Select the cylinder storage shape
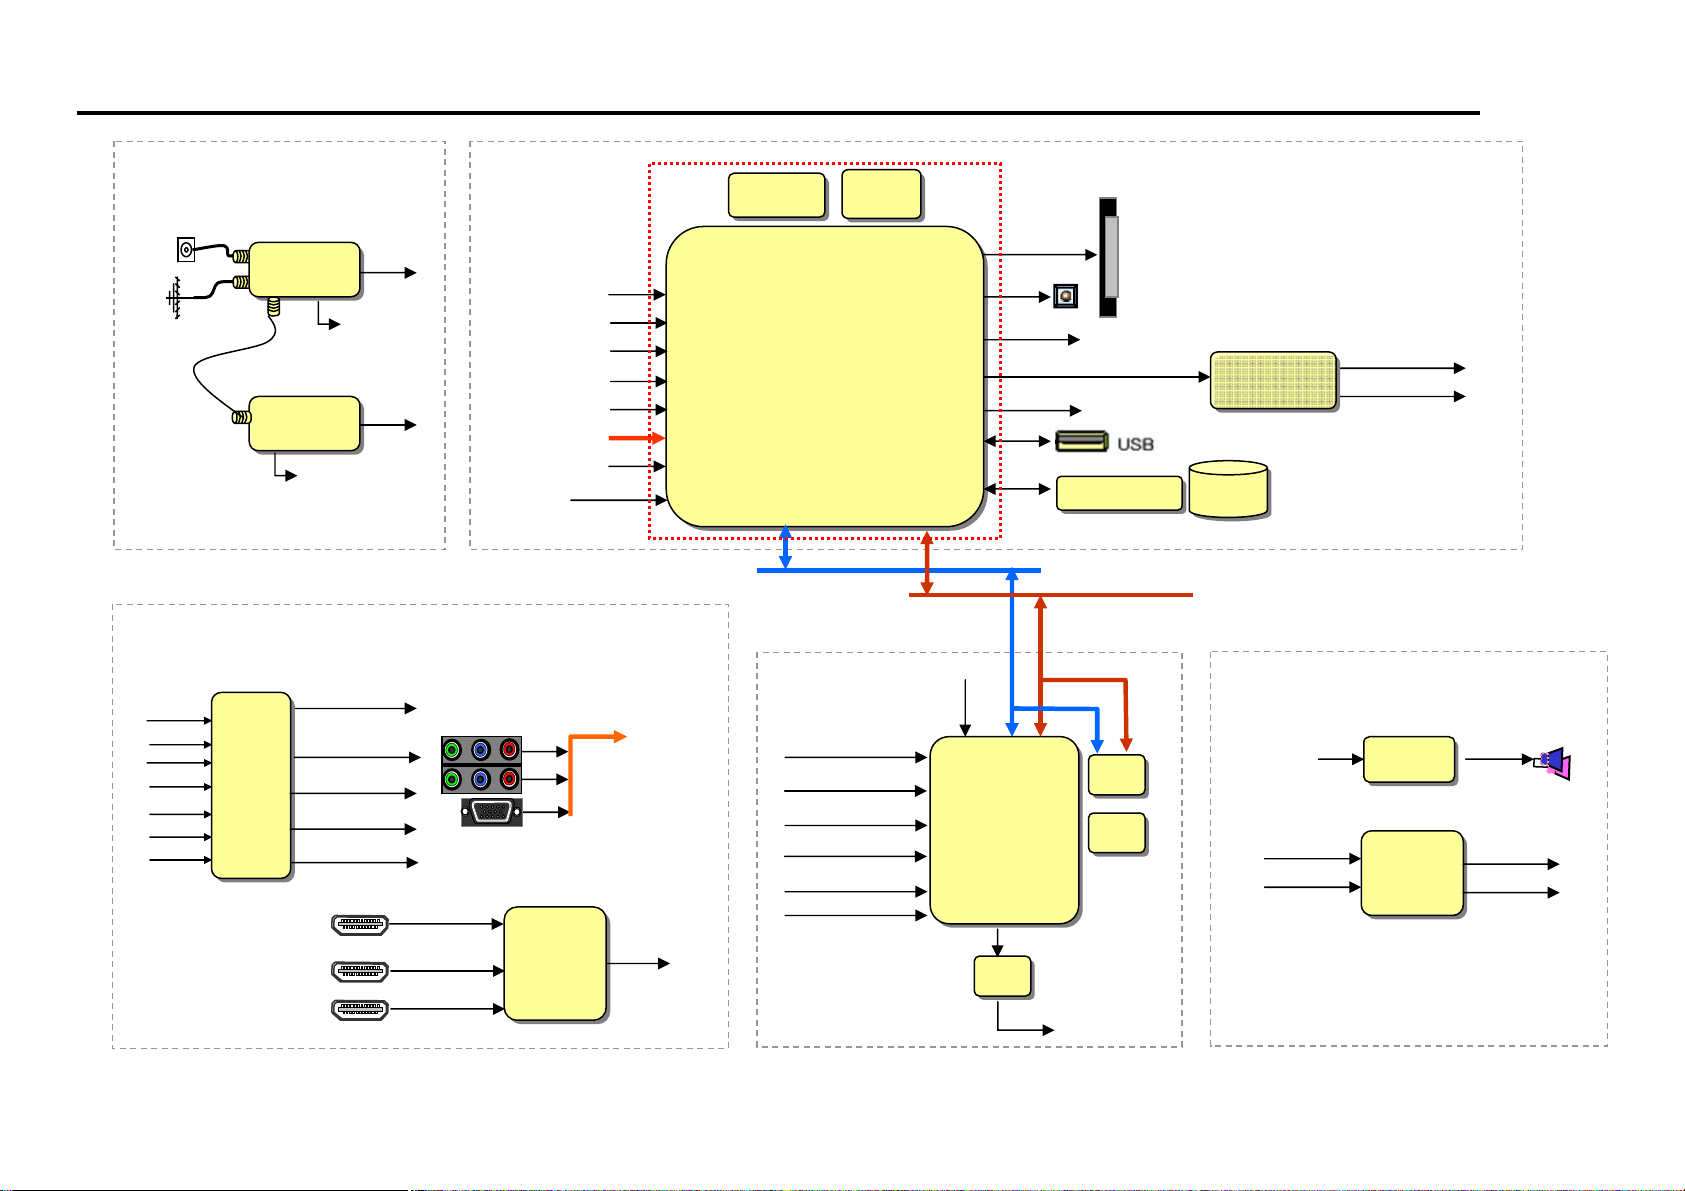The image size is (1685, 1191). [1229, 489]
